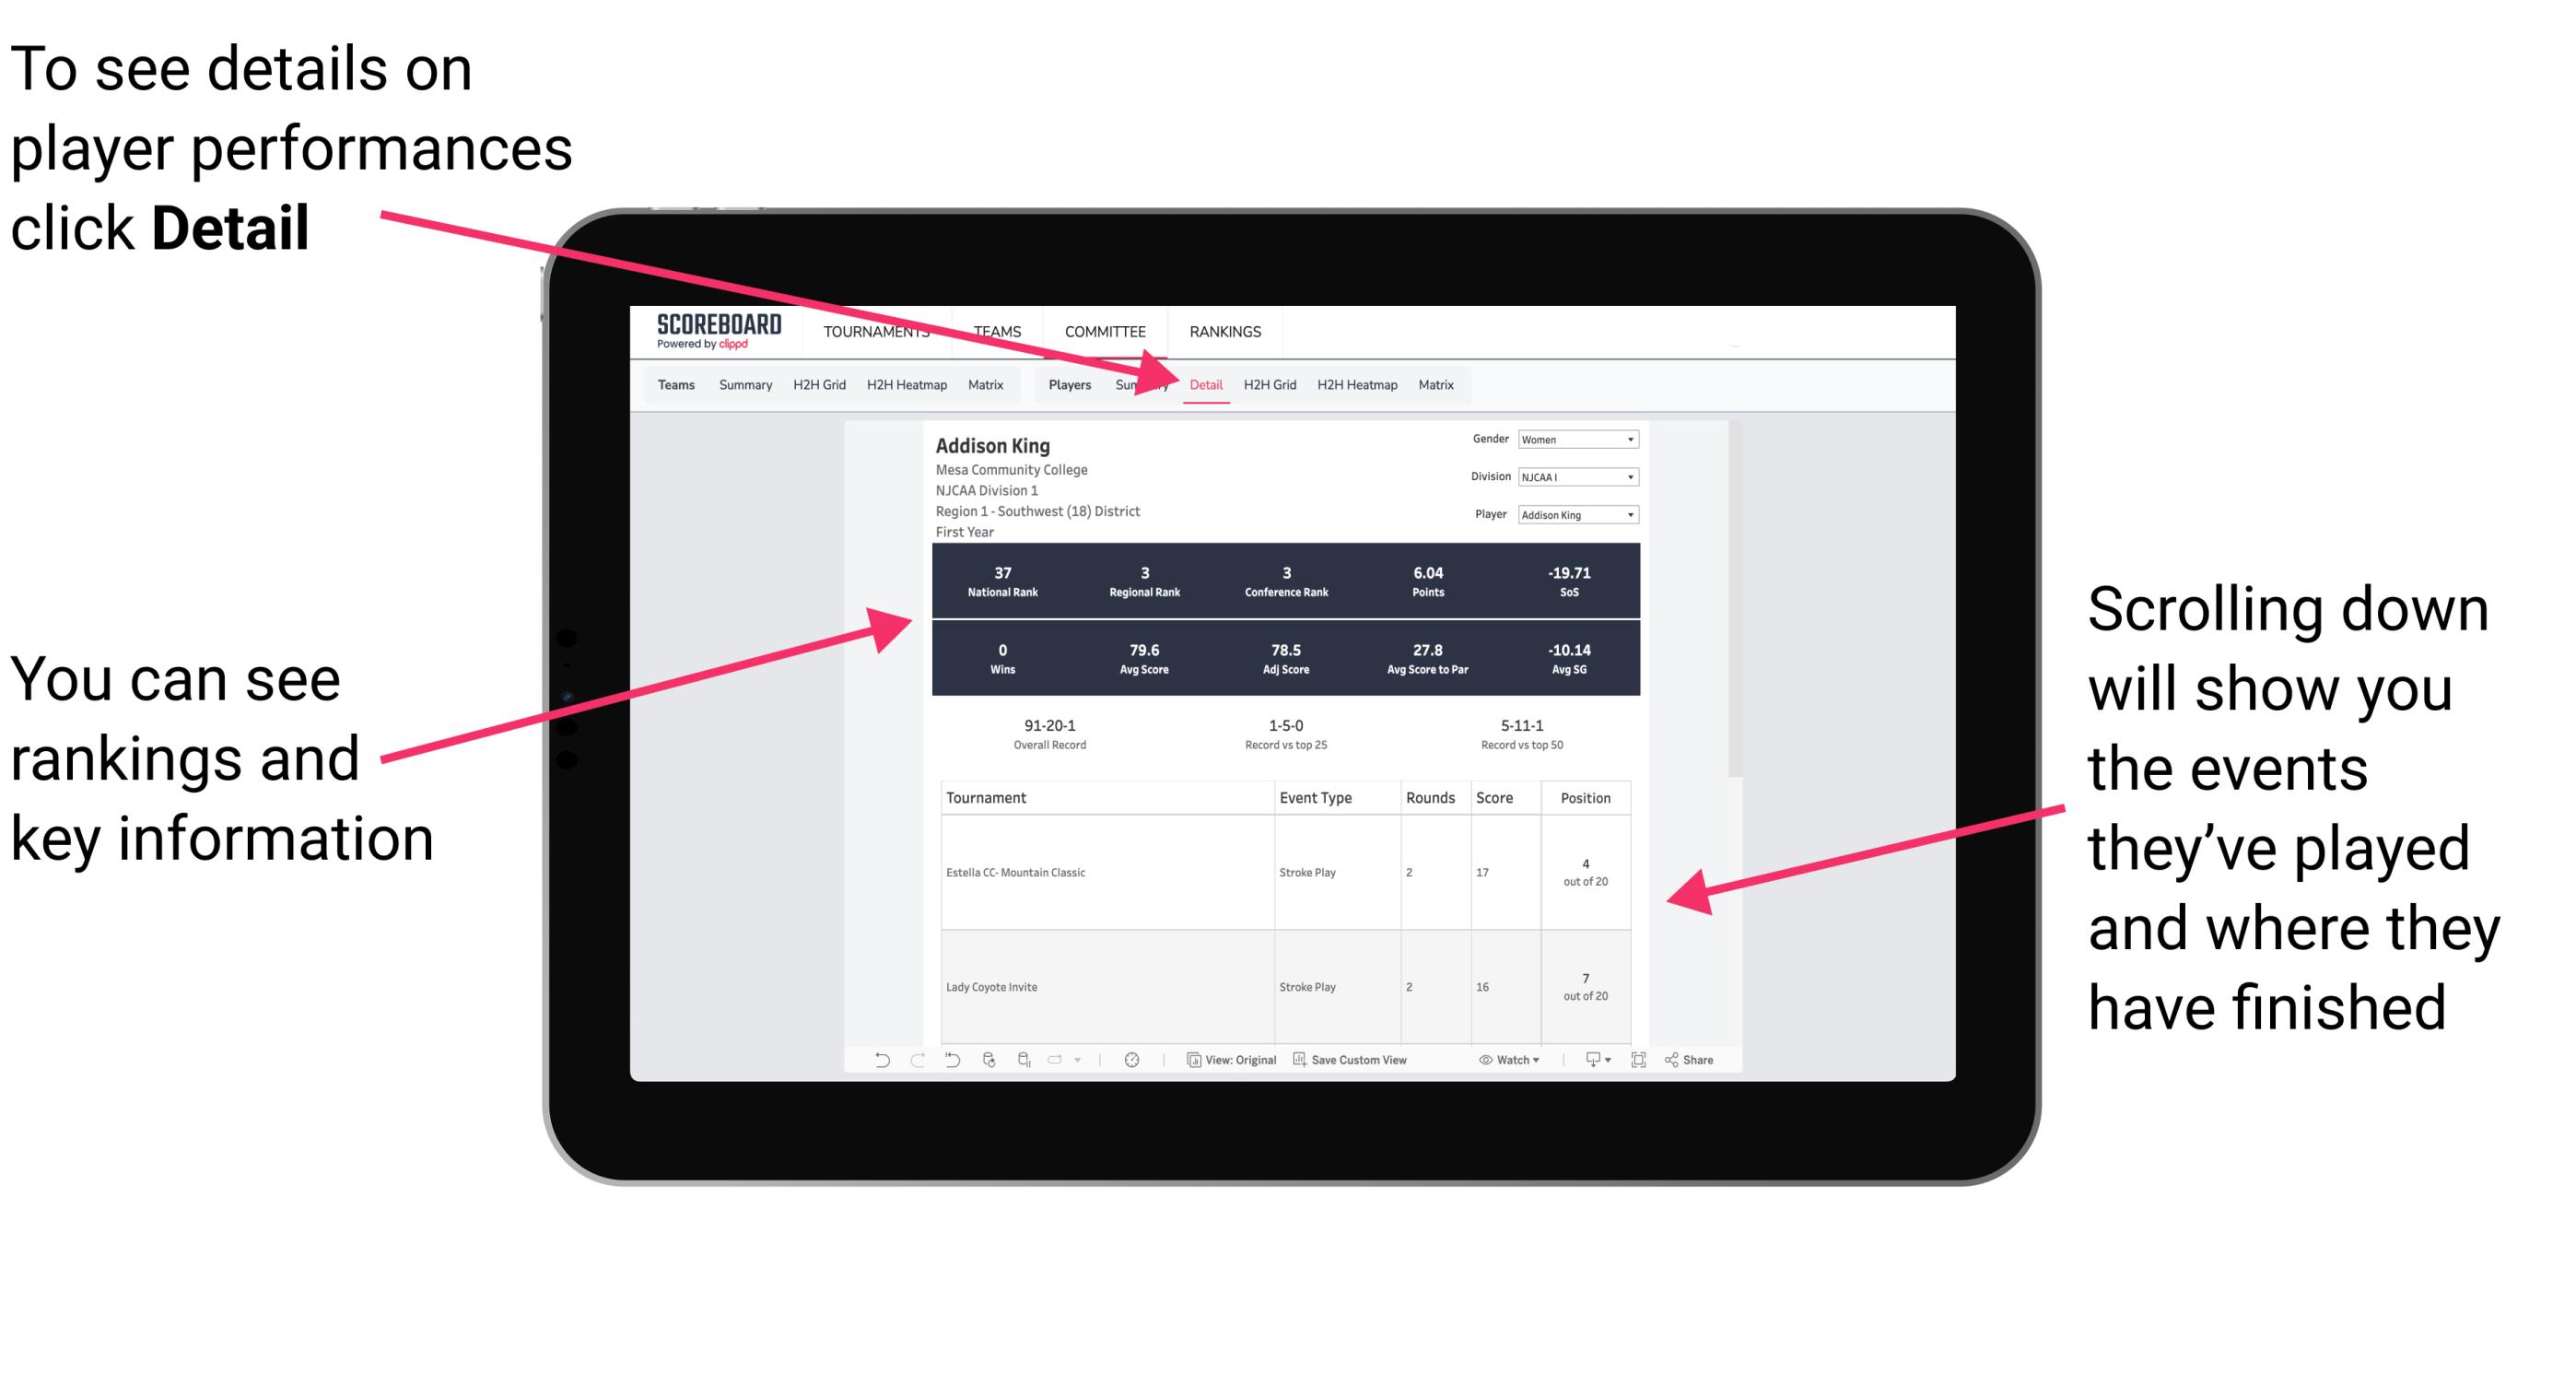The height and width of the screenshot is (1386, 2576).
Task: Click the H2H Heatmap tab
Action: [1356, 384]
